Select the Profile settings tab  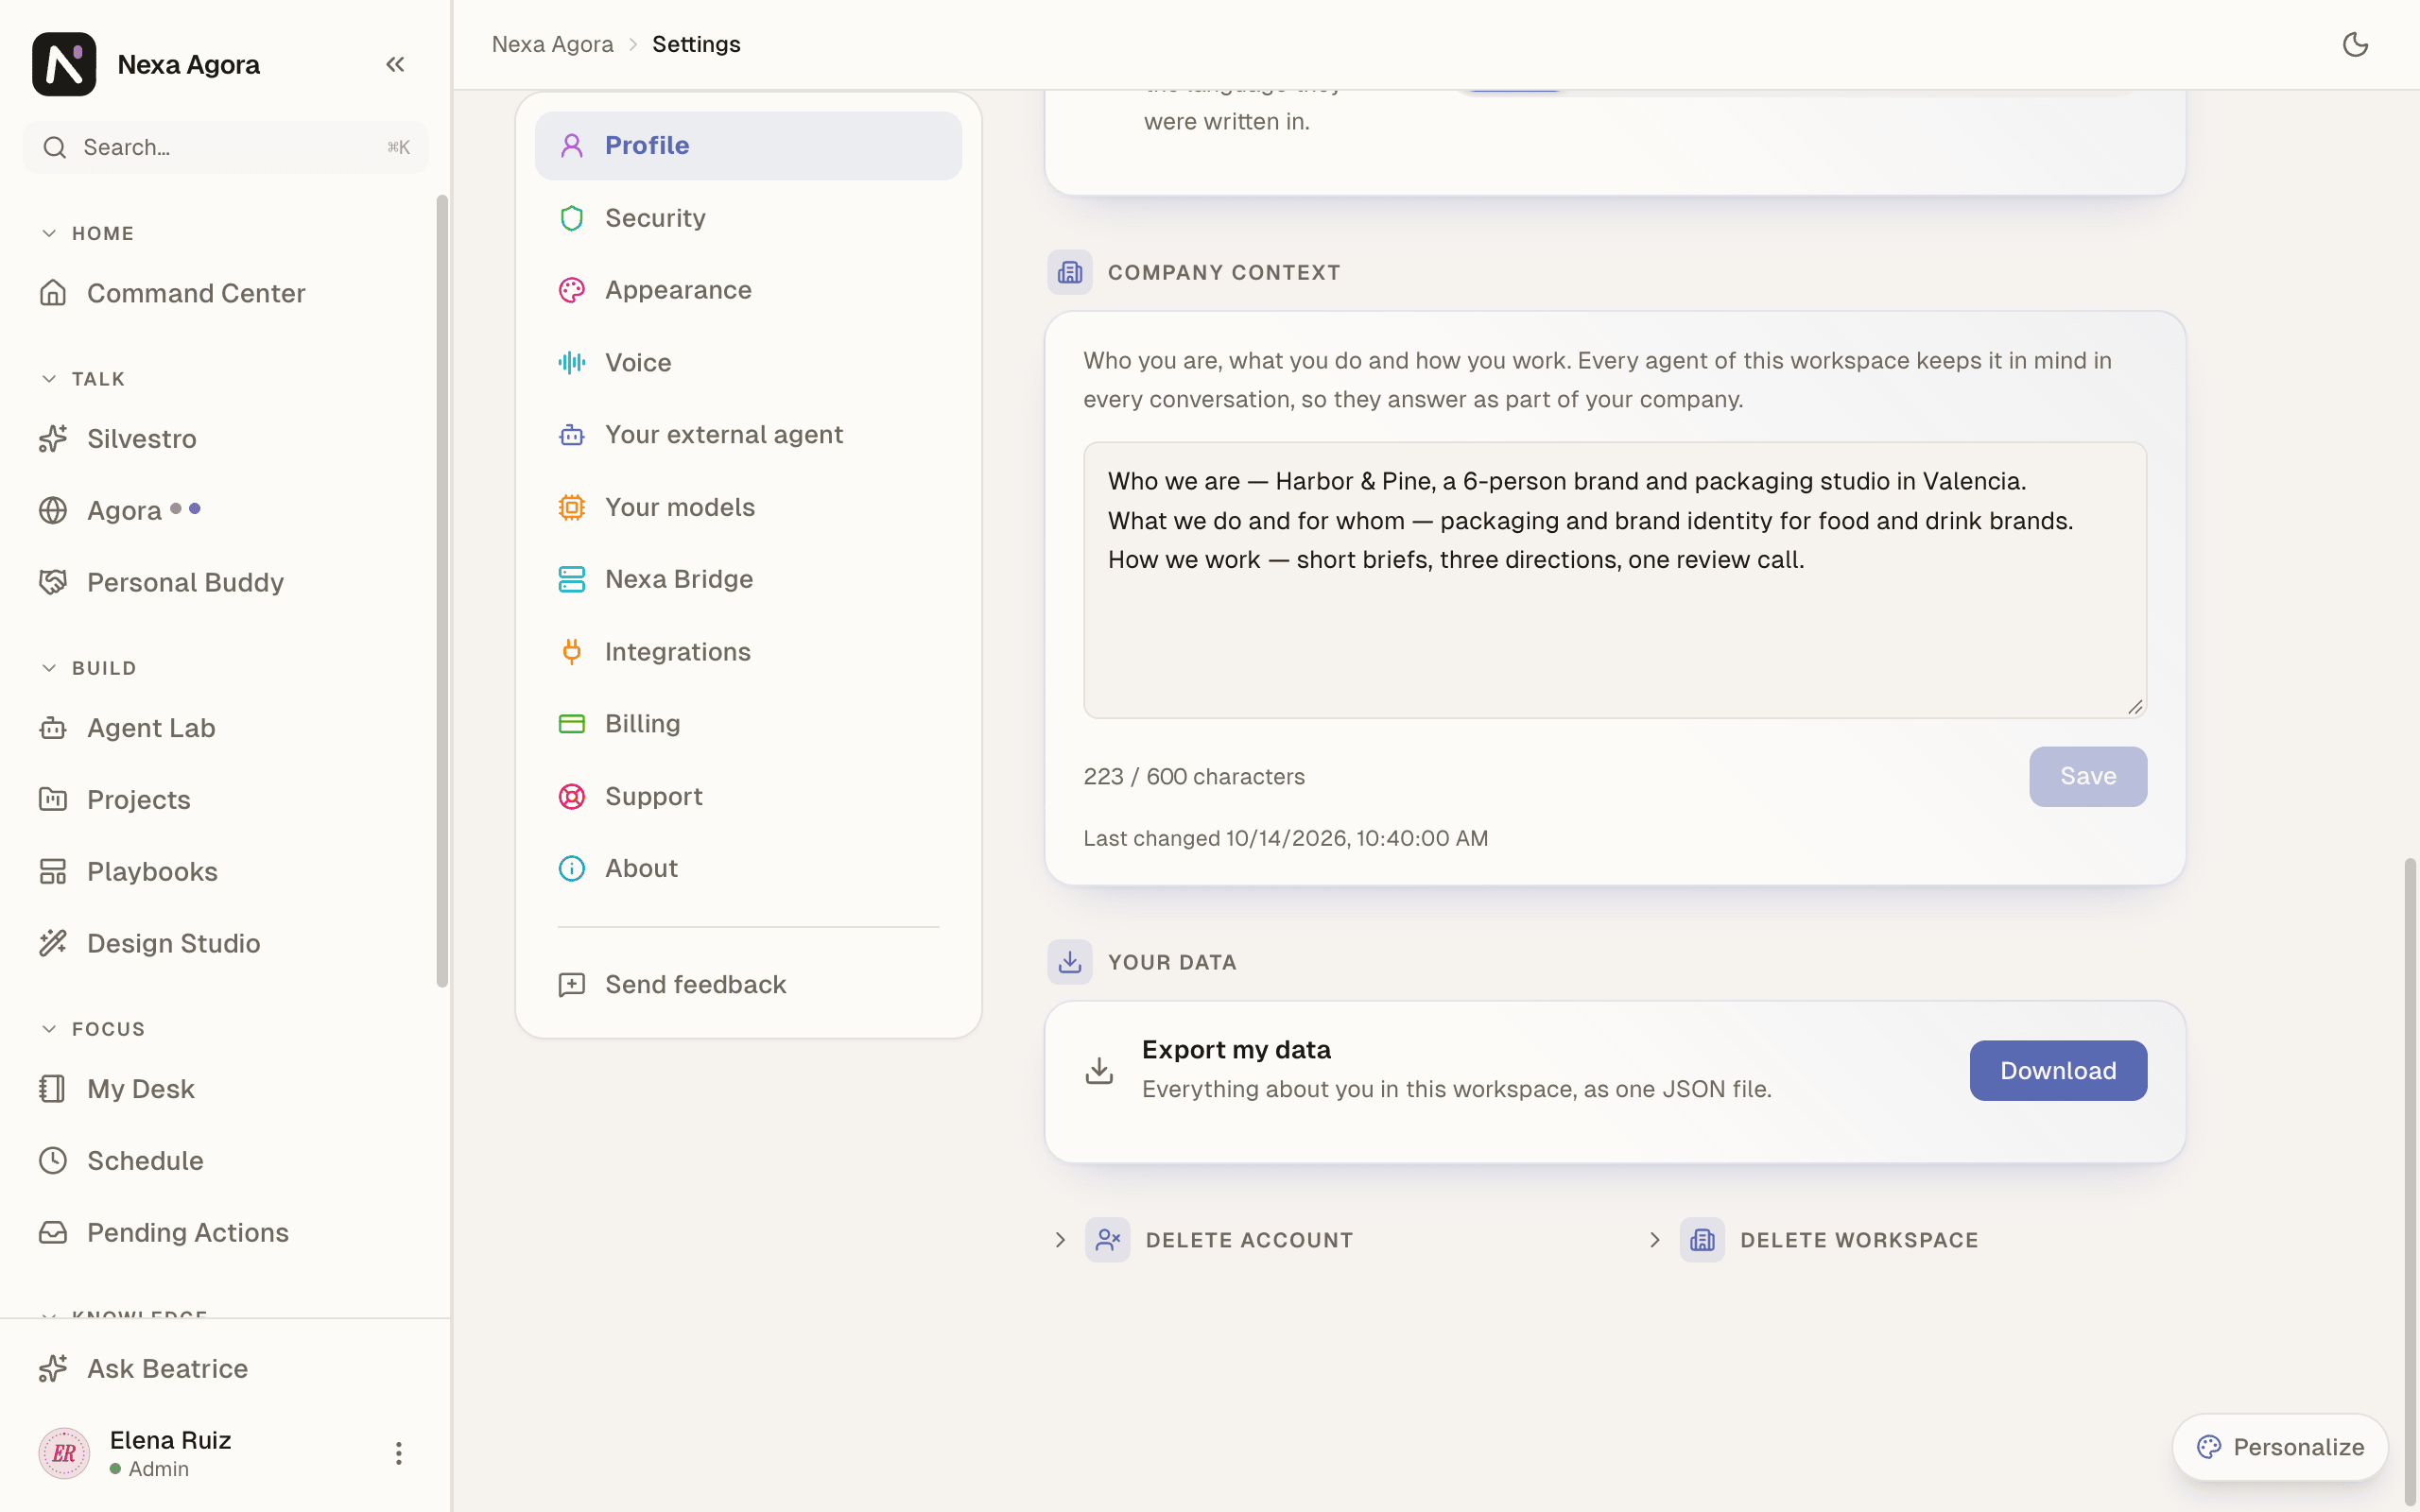(748, 145)
